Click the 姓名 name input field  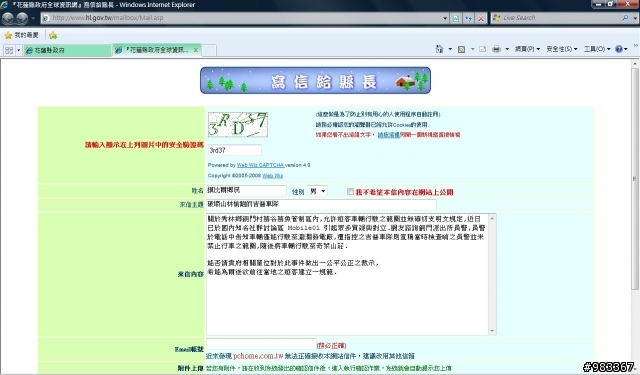(246, 191)
